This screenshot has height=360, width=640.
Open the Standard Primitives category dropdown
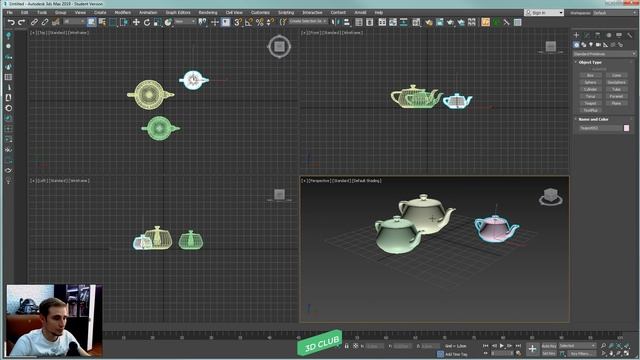[x=604, y=54]
